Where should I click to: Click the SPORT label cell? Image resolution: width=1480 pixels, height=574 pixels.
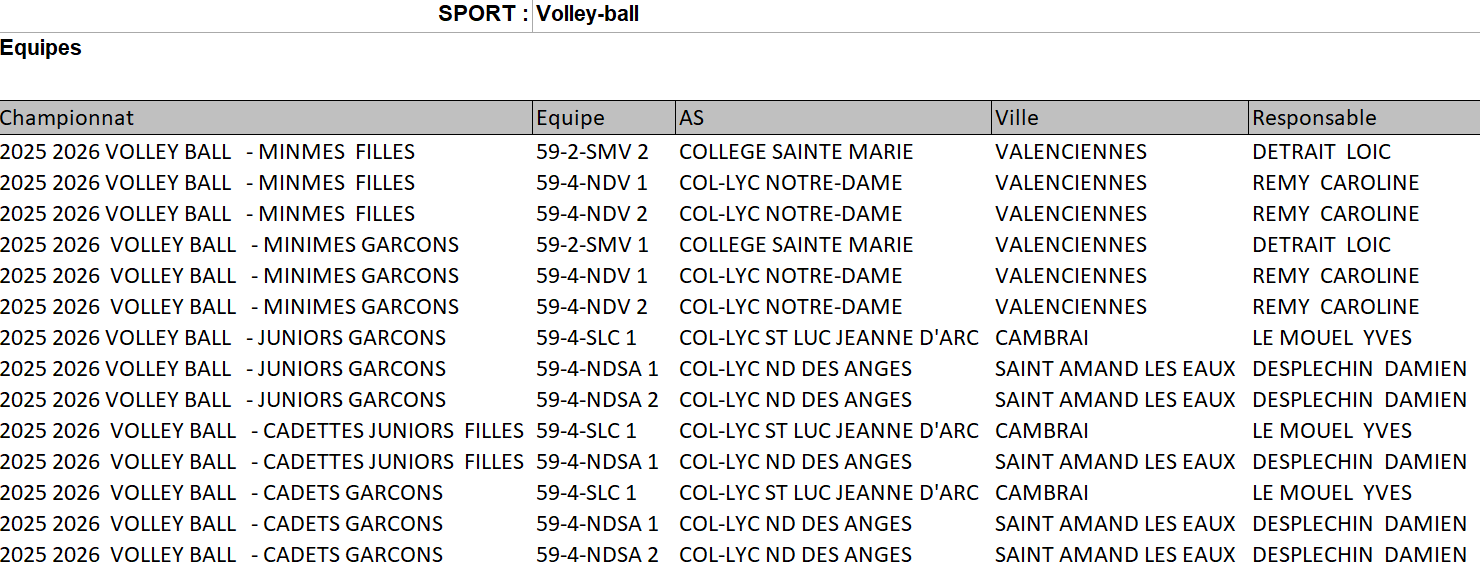(x=483, y=14)
